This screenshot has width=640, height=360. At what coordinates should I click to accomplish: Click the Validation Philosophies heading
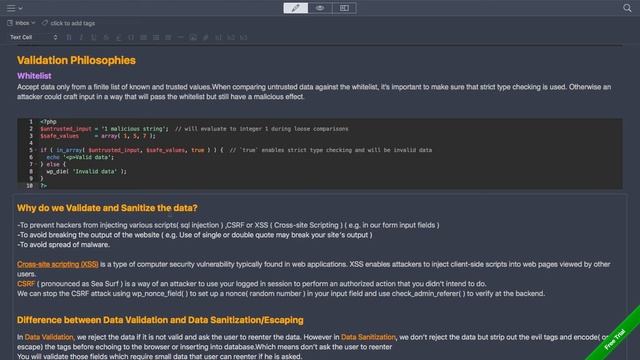(76, 60)
